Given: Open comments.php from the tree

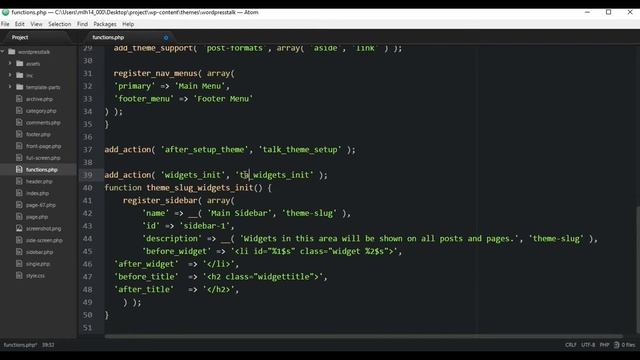Looking at the screenshot, I should pos(43,123).
